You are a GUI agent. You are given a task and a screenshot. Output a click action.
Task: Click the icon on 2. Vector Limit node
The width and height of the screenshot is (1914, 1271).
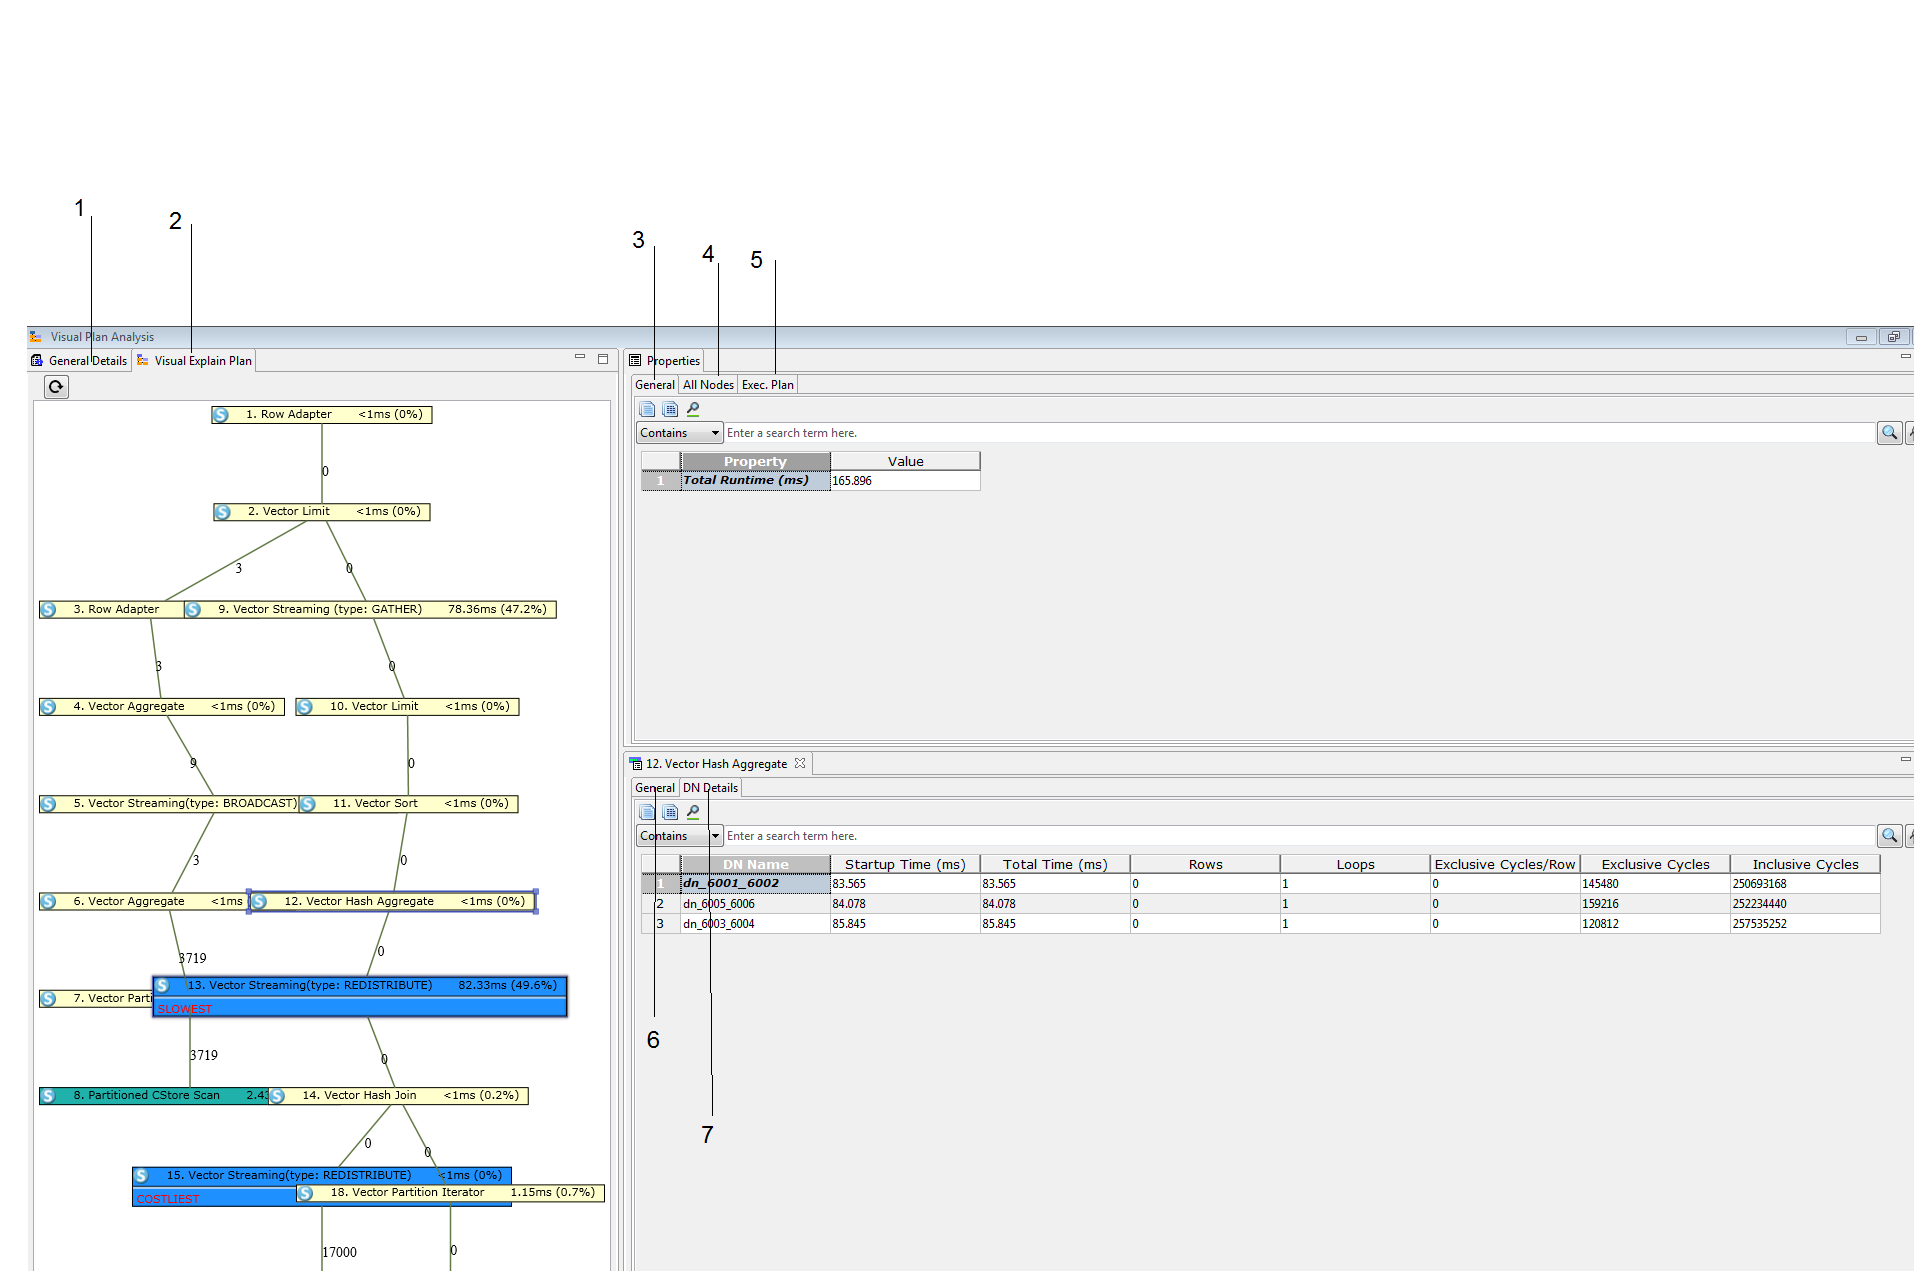point(223,512)
